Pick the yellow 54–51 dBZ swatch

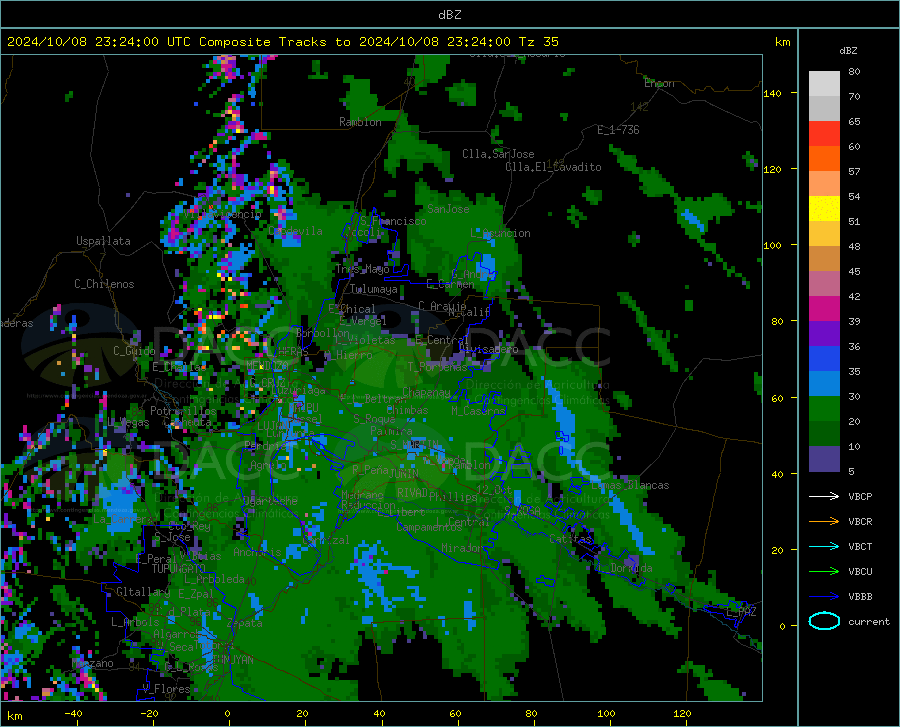pos(824,209)
